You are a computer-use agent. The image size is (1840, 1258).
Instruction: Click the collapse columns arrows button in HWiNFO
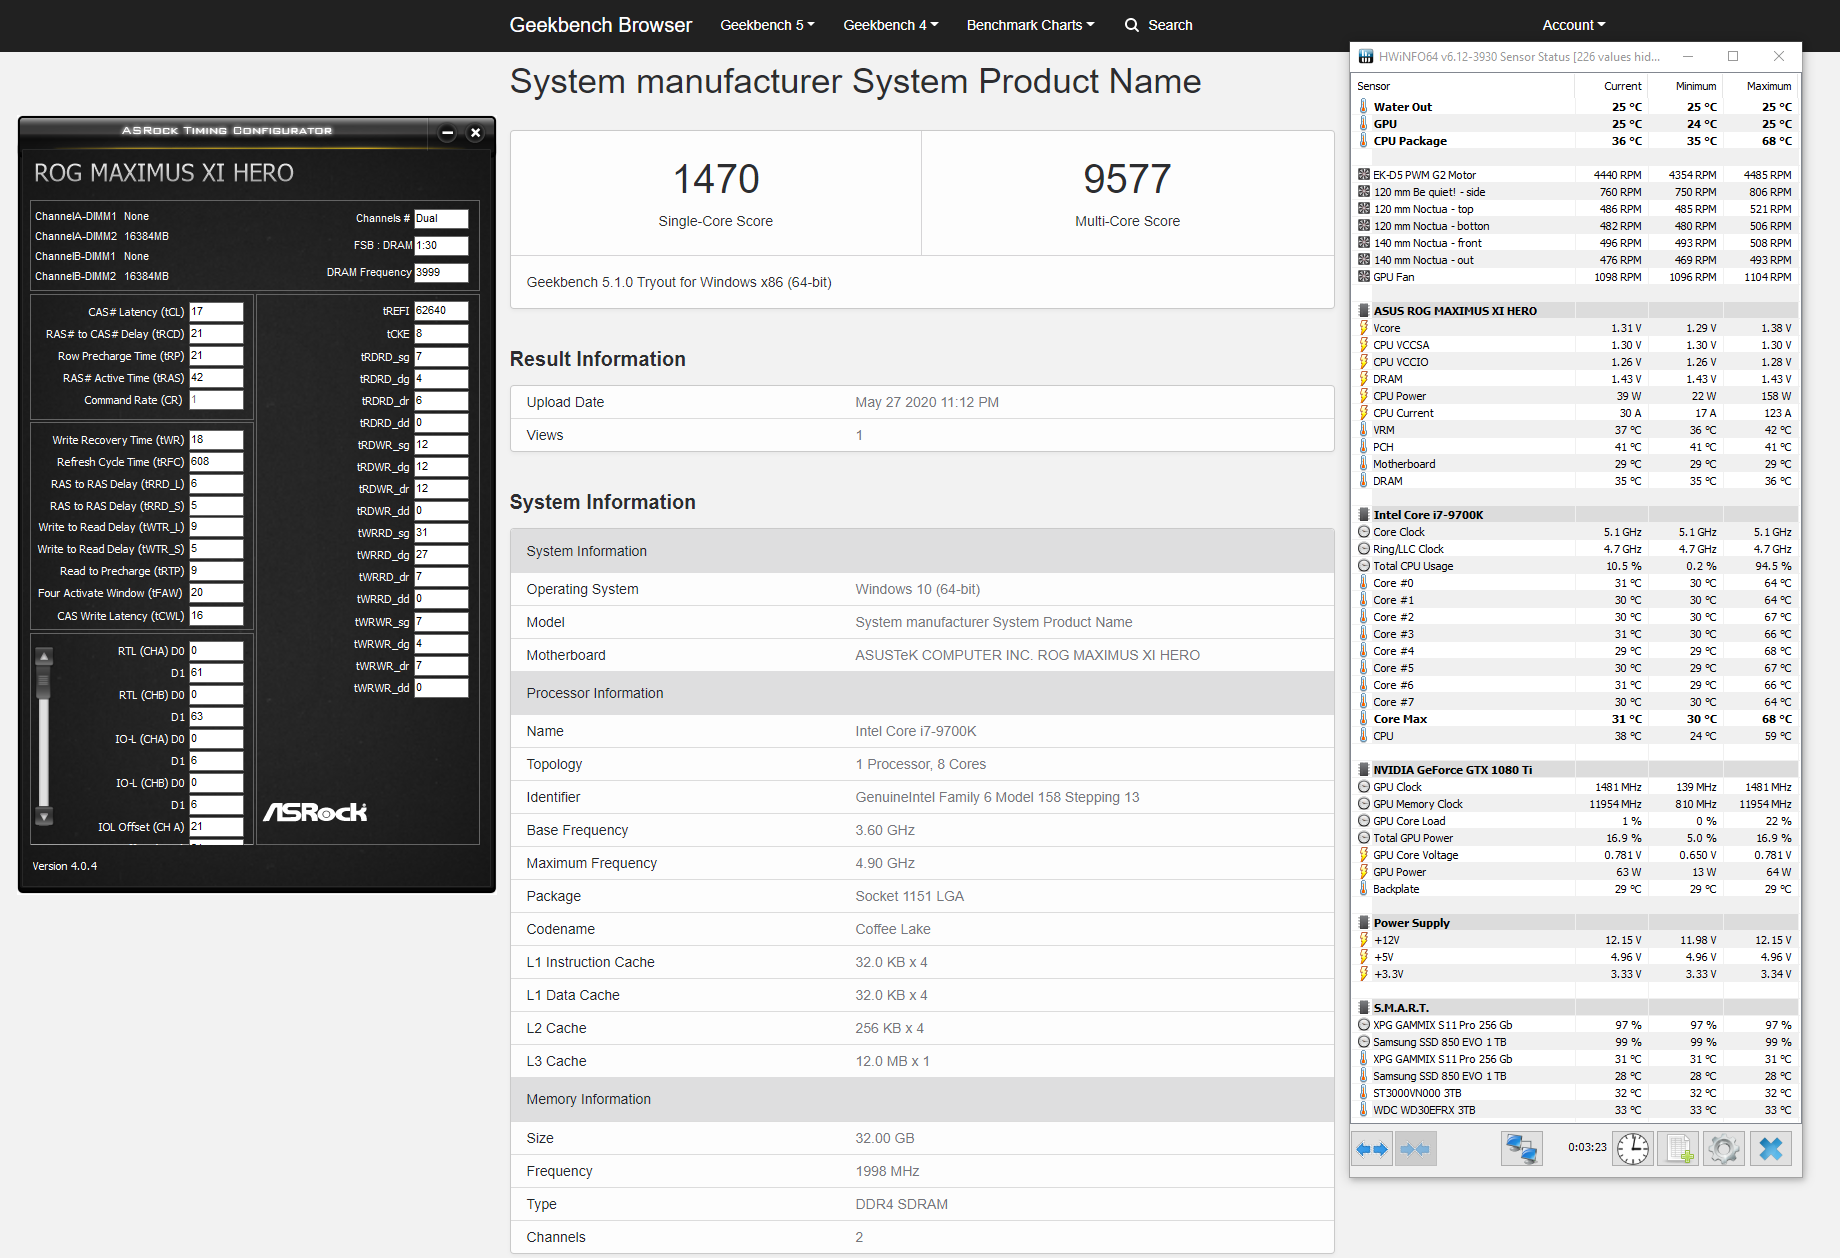point(1416,1149)
